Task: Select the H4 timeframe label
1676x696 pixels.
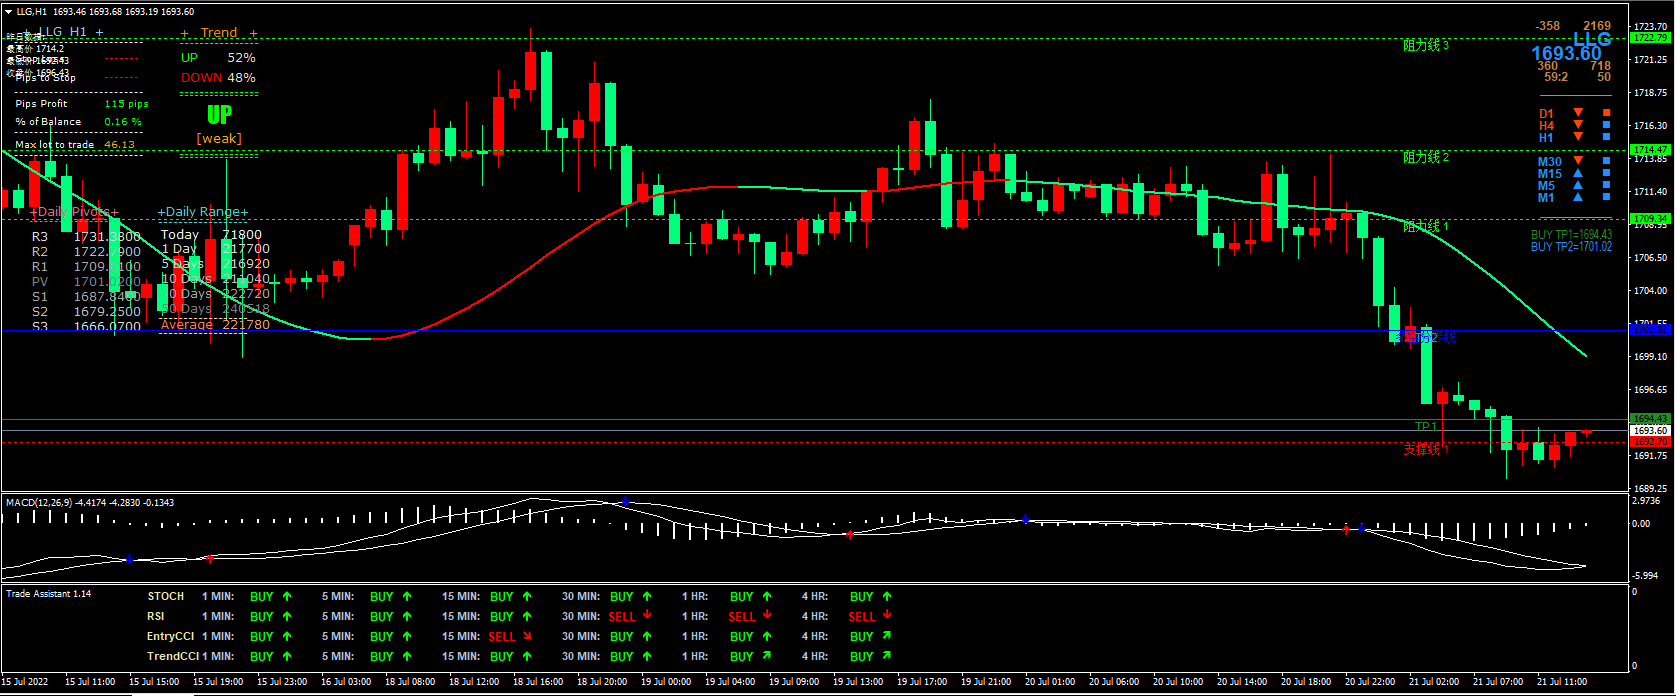Action: coord(1547,125)
